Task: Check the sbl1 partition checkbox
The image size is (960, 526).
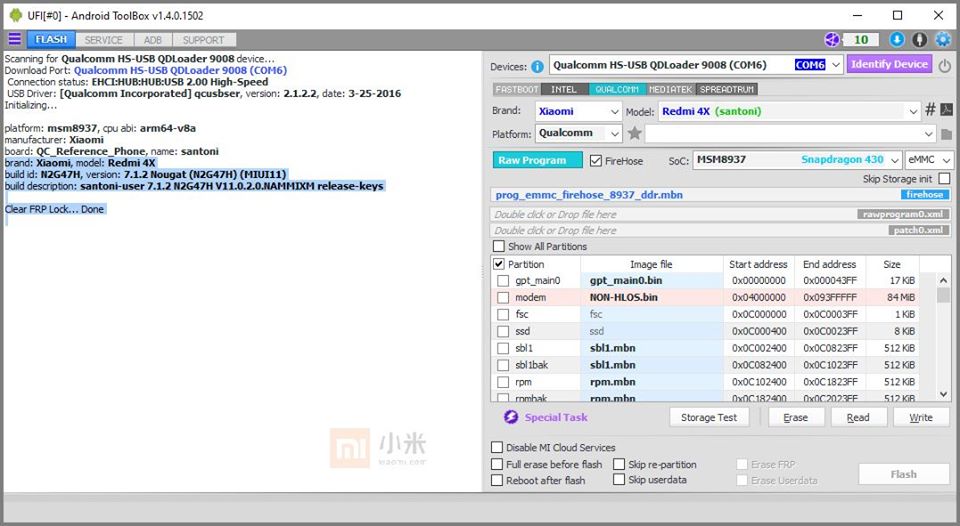Action: click(503, 348)
